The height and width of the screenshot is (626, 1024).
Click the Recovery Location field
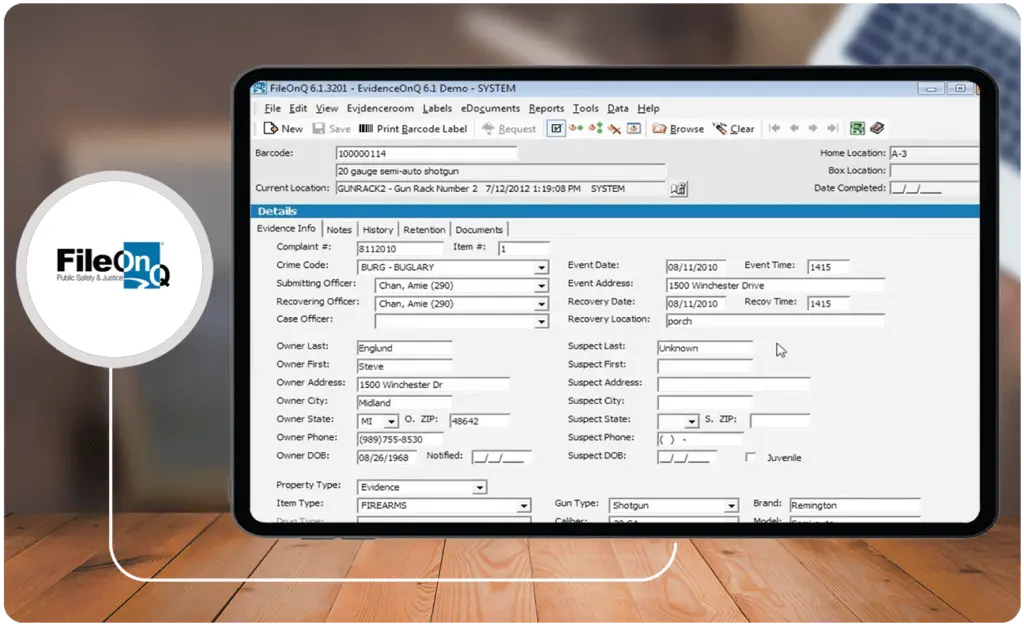pyautogui.click(x=775, y=321)
